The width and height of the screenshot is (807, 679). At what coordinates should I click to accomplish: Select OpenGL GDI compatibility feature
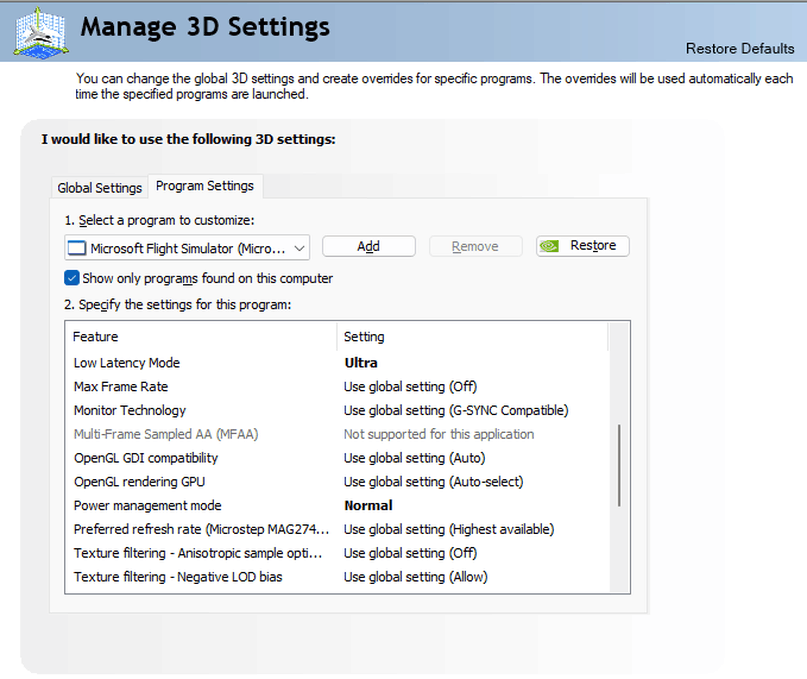click(x=146, y=458)
